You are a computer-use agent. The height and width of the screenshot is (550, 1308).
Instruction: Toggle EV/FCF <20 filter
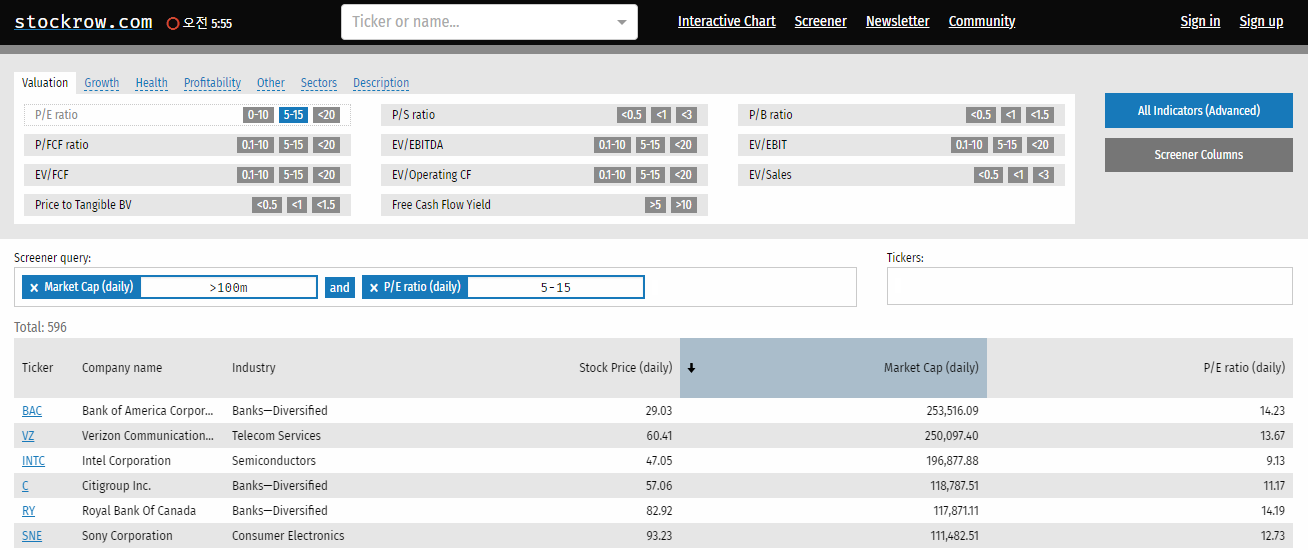point(326,175)
